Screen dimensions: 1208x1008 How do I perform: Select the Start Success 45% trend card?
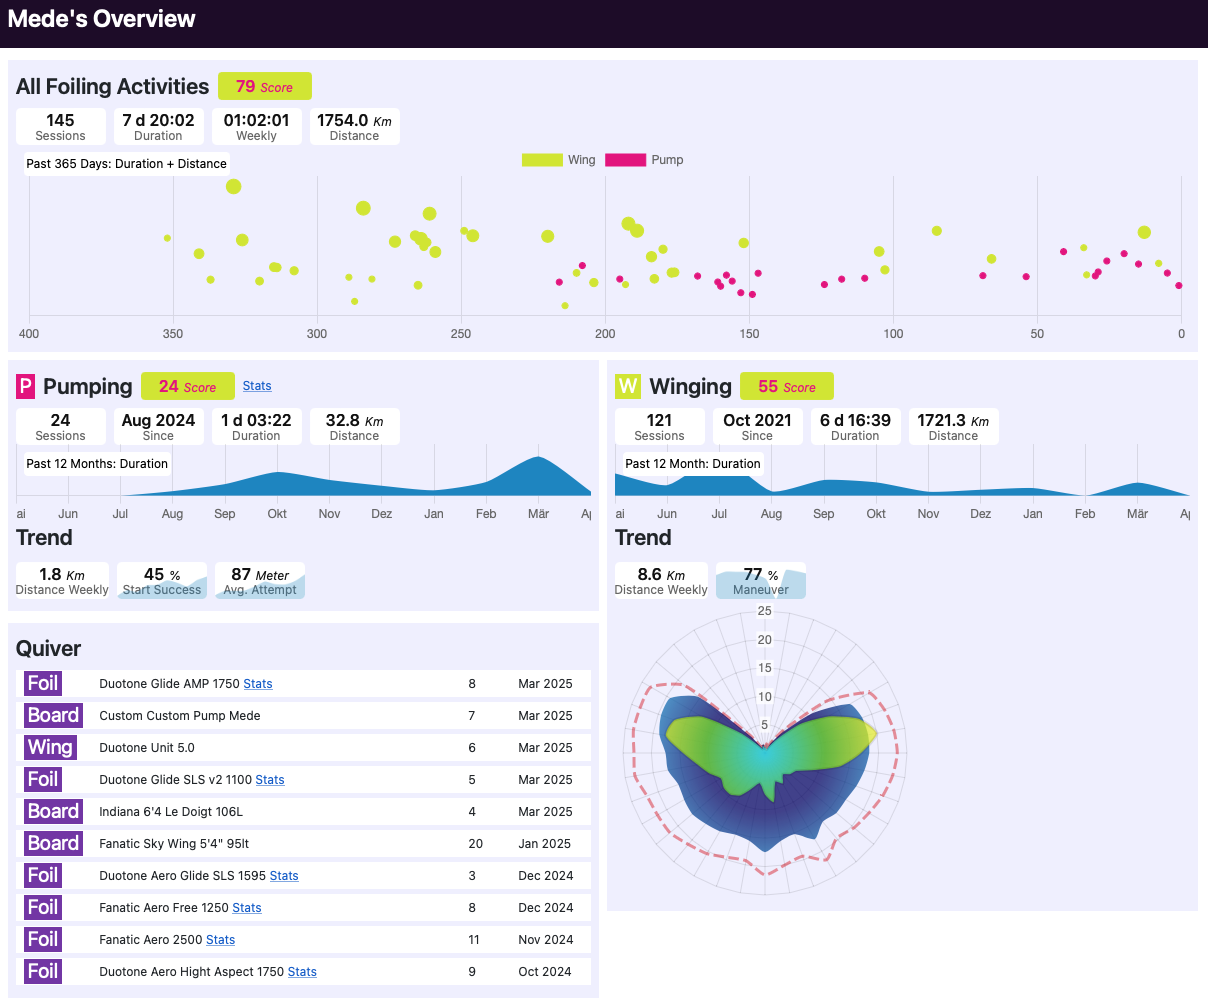click(x=162, y=581)
